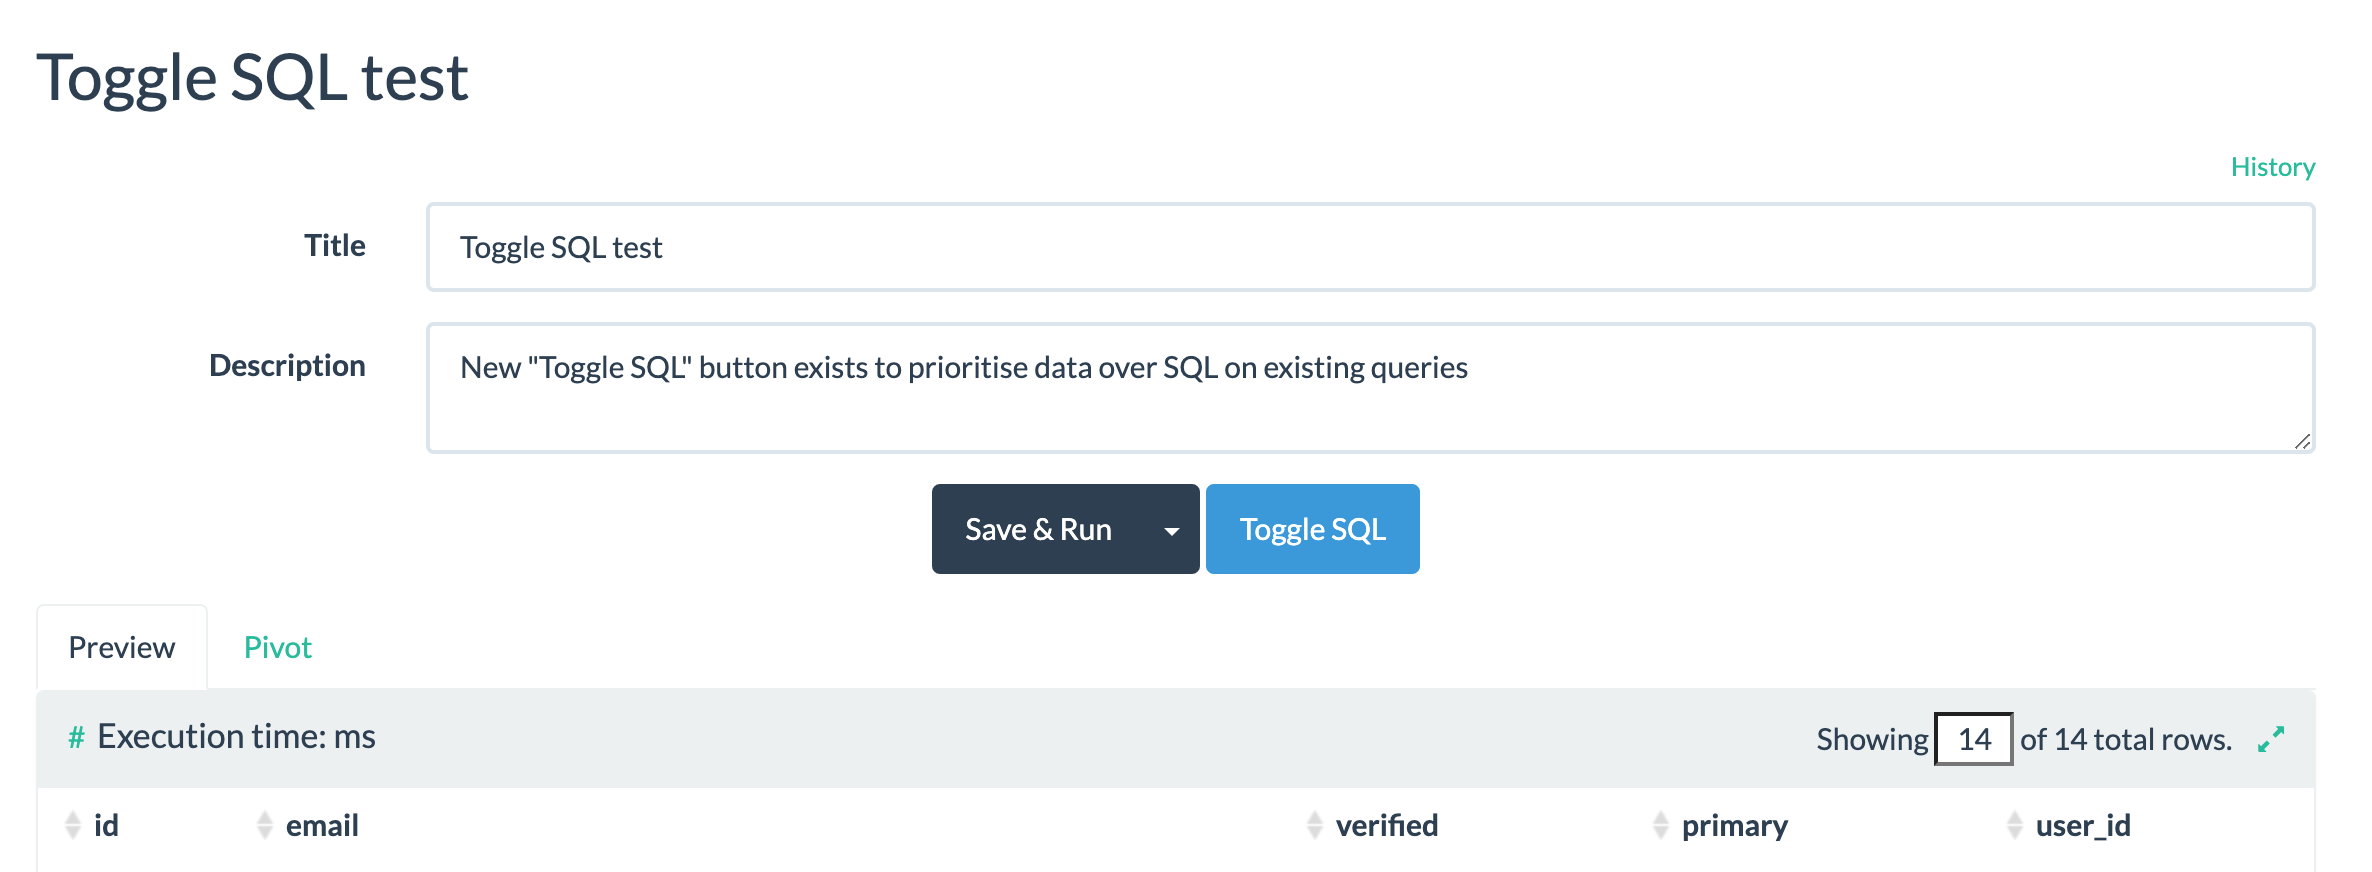Toggle sort order on the primary column

click(1659, 825)
